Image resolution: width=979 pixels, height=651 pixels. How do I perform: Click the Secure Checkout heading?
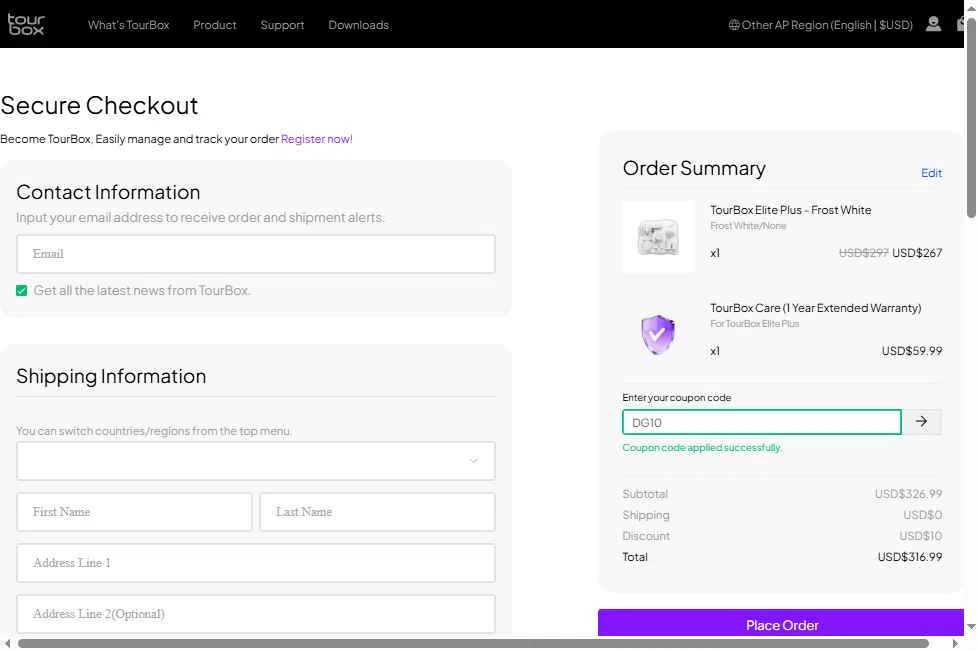(99, 105)
